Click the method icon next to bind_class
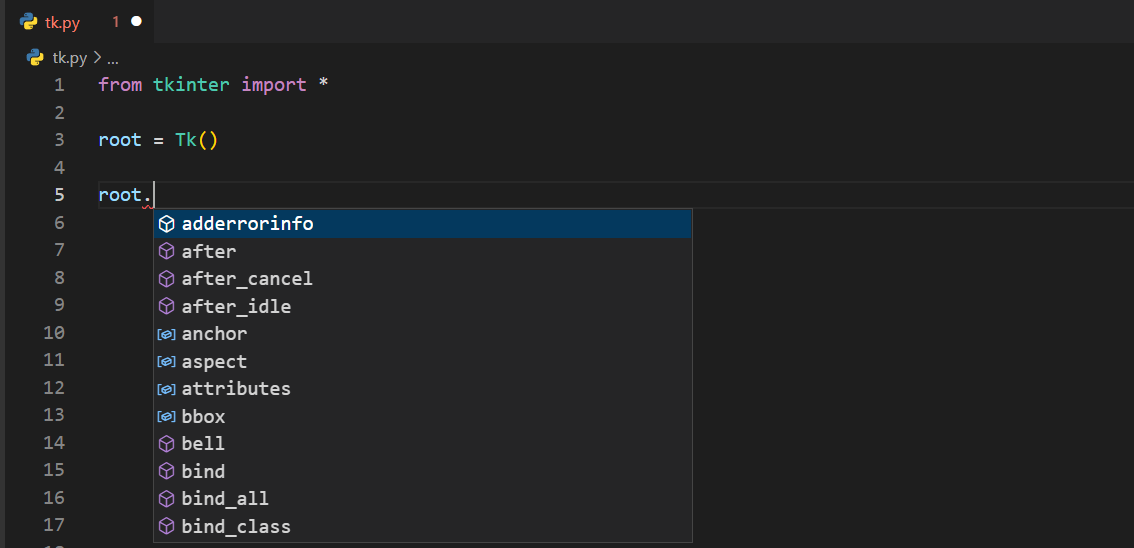The image size is (1134, 548). [x=167, y=527]
